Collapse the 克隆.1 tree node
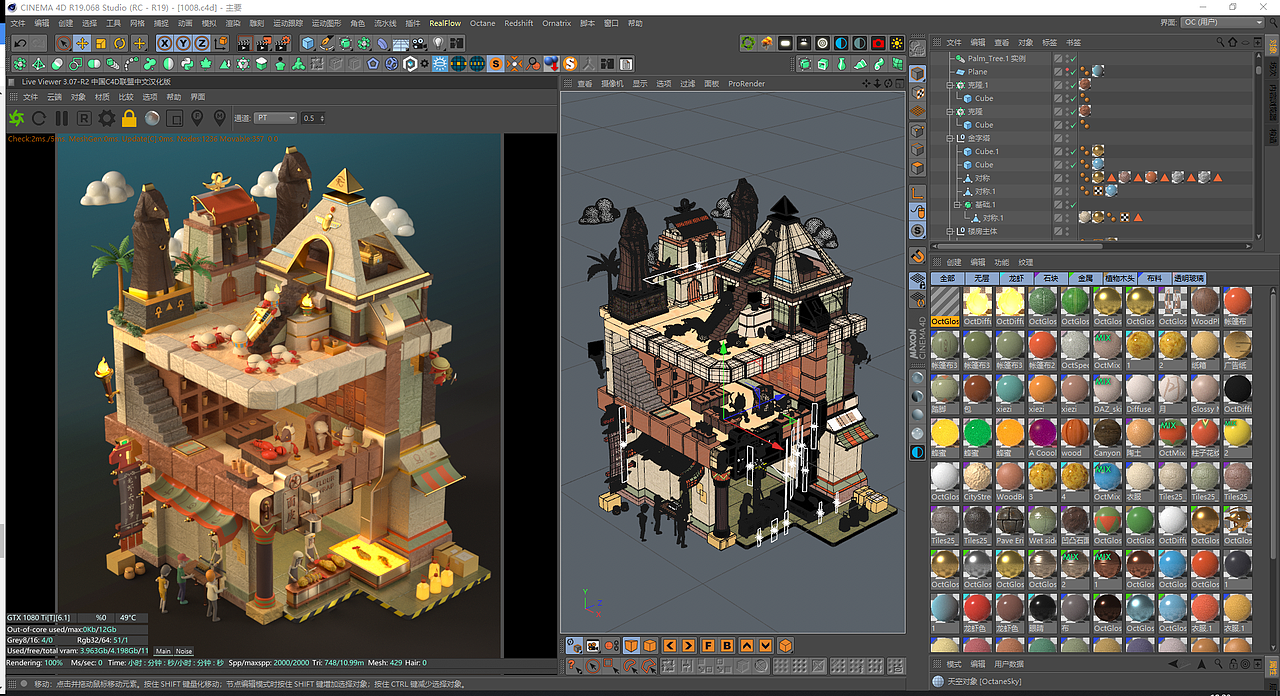The height and width of the screenshot is (696, 1280). [950, 85]
